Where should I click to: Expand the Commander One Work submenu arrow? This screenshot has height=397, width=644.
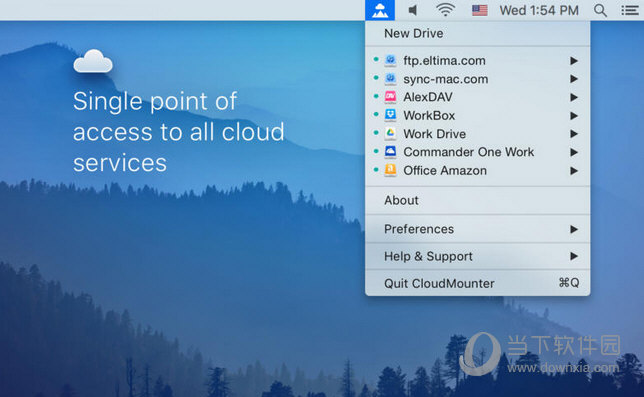click(574, 152)
